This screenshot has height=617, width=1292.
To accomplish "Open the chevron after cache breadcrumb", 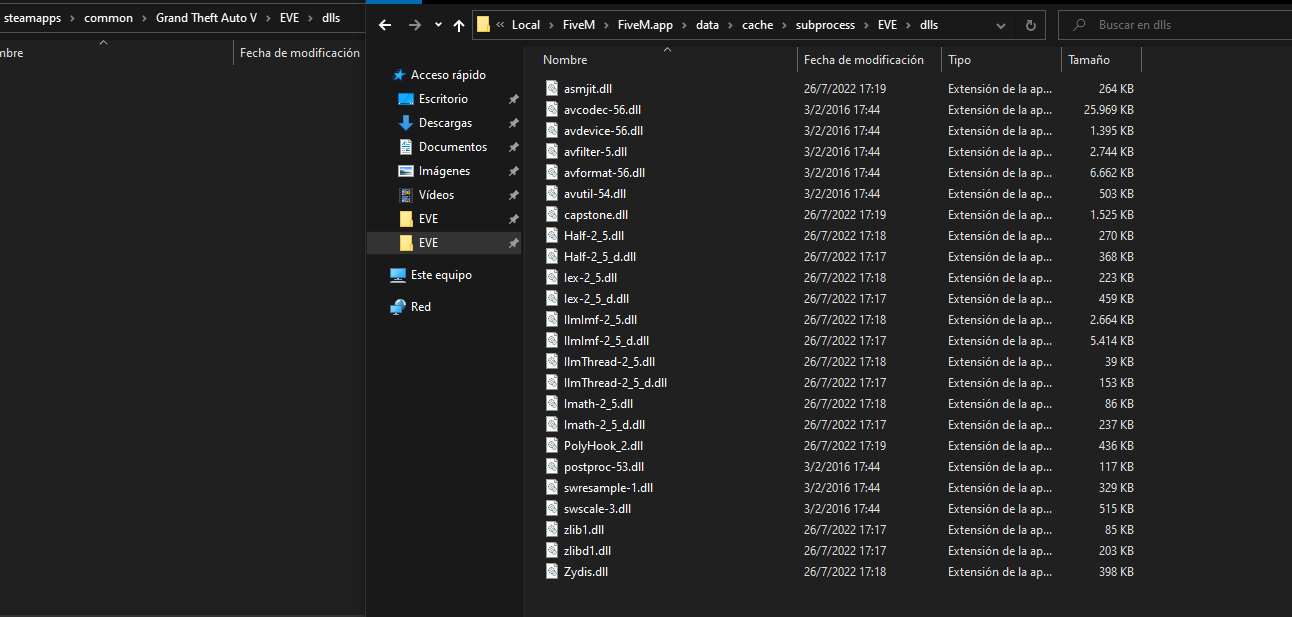I will pos(785,25).
